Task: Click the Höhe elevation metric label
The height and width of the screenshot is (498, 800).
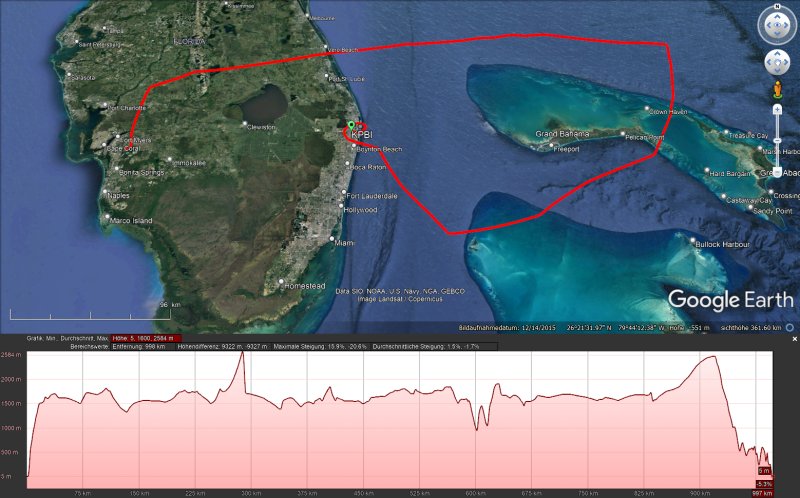Action: tap(142, 339)
